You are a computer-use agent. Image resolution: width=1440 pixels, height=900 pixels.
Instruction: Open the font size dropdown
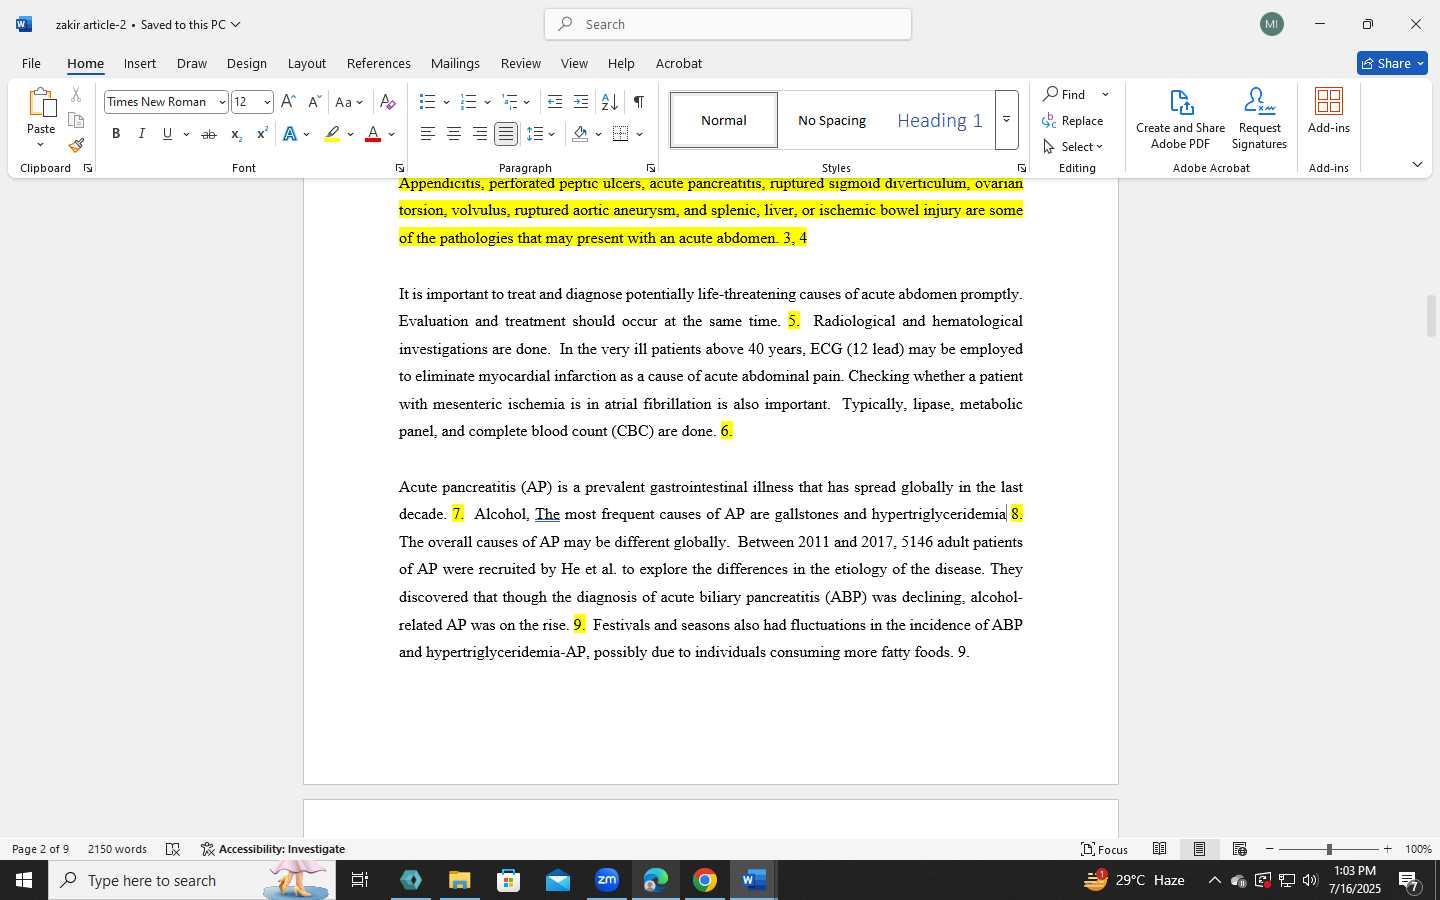267,102
